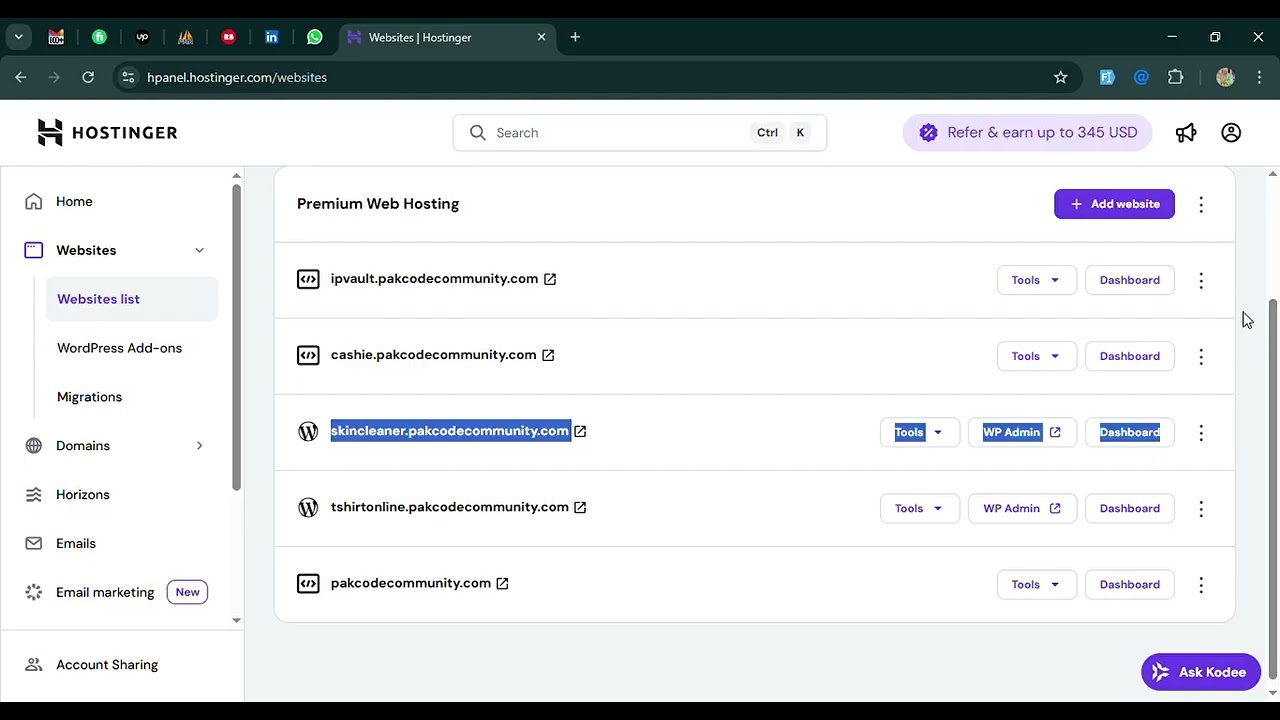Click WordPress logo beside tshirtonline site

308,507
